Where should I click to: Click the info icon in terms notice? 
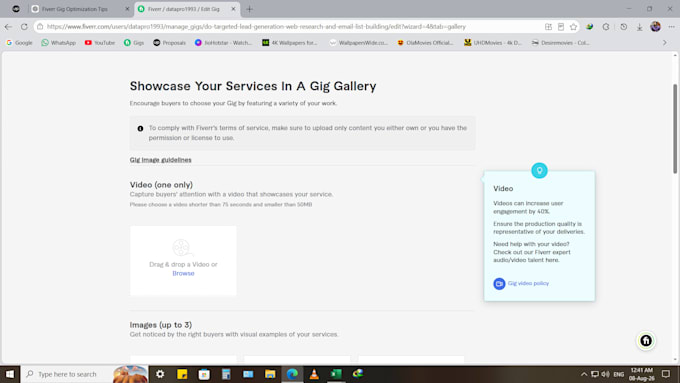click(x=140, y=128)
